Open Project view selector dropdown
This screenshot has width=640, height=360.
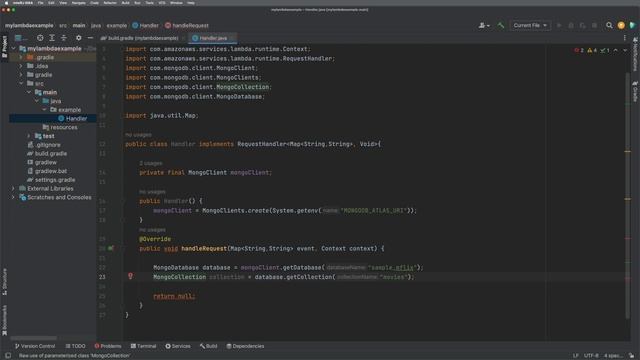click(21, 38)
